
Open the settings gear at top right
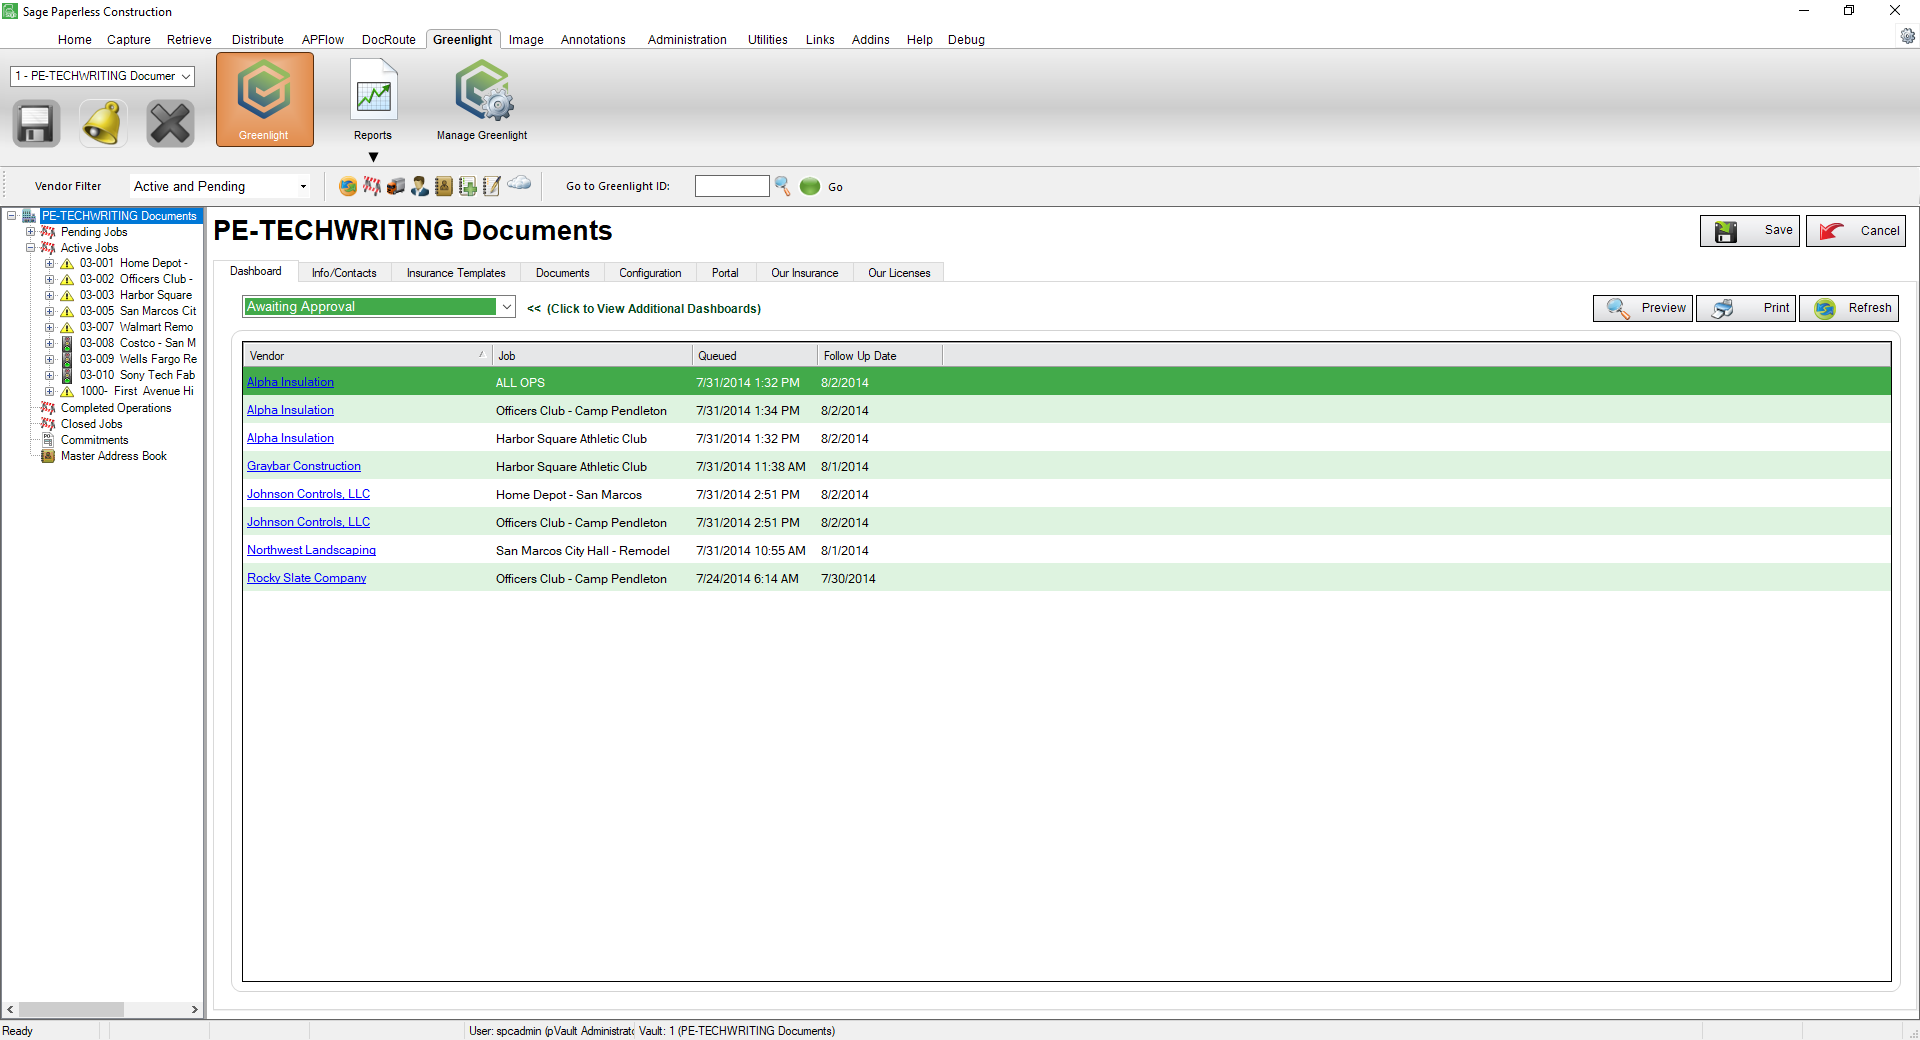(x=1908, y=36)
